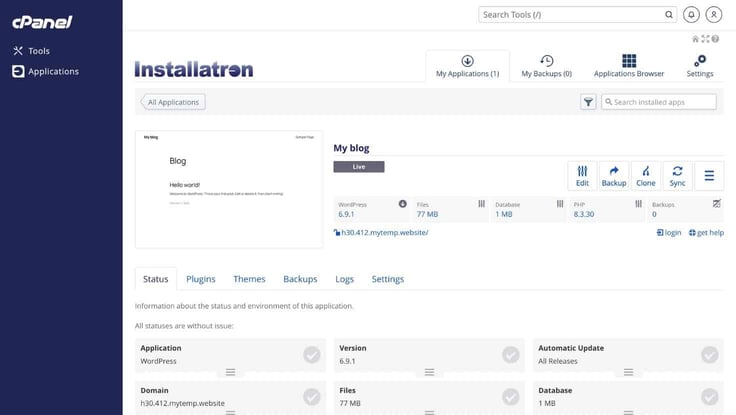Click the fullscreen expand icon
The width and height of the screenshot is (736, 415).
pyautogui.click(x=705, y=39)
